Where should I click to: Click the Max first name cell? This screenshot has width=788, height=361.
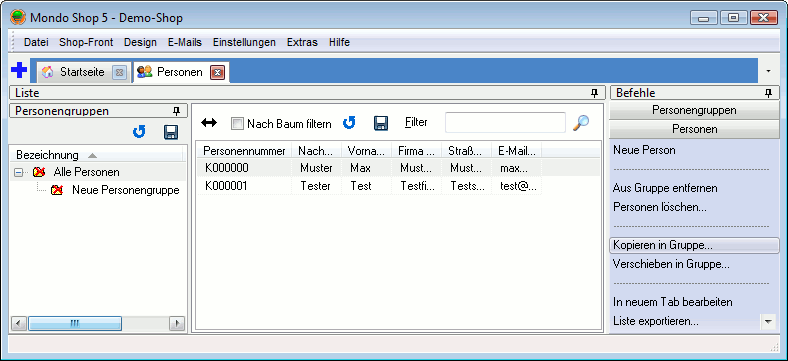click(x=367, y=167)
